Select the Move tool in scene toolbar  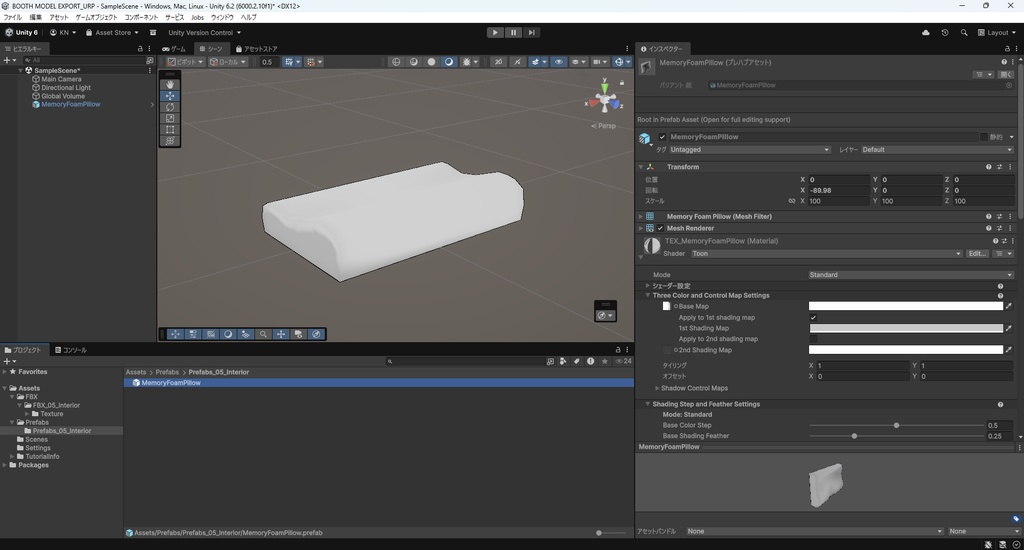pos(170,95)
